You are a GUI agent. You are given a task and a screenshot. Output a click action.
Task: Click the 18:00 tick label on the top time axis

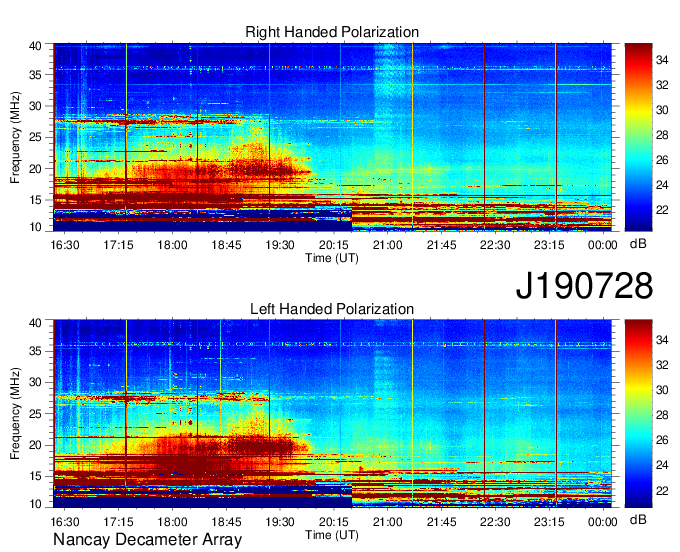pos(172,245)
